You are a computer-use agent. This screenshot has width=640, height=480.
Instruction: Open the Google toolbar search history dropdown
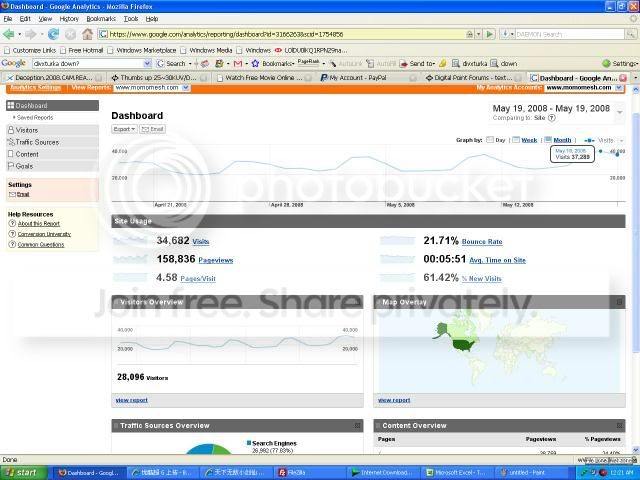pos(147,64)
